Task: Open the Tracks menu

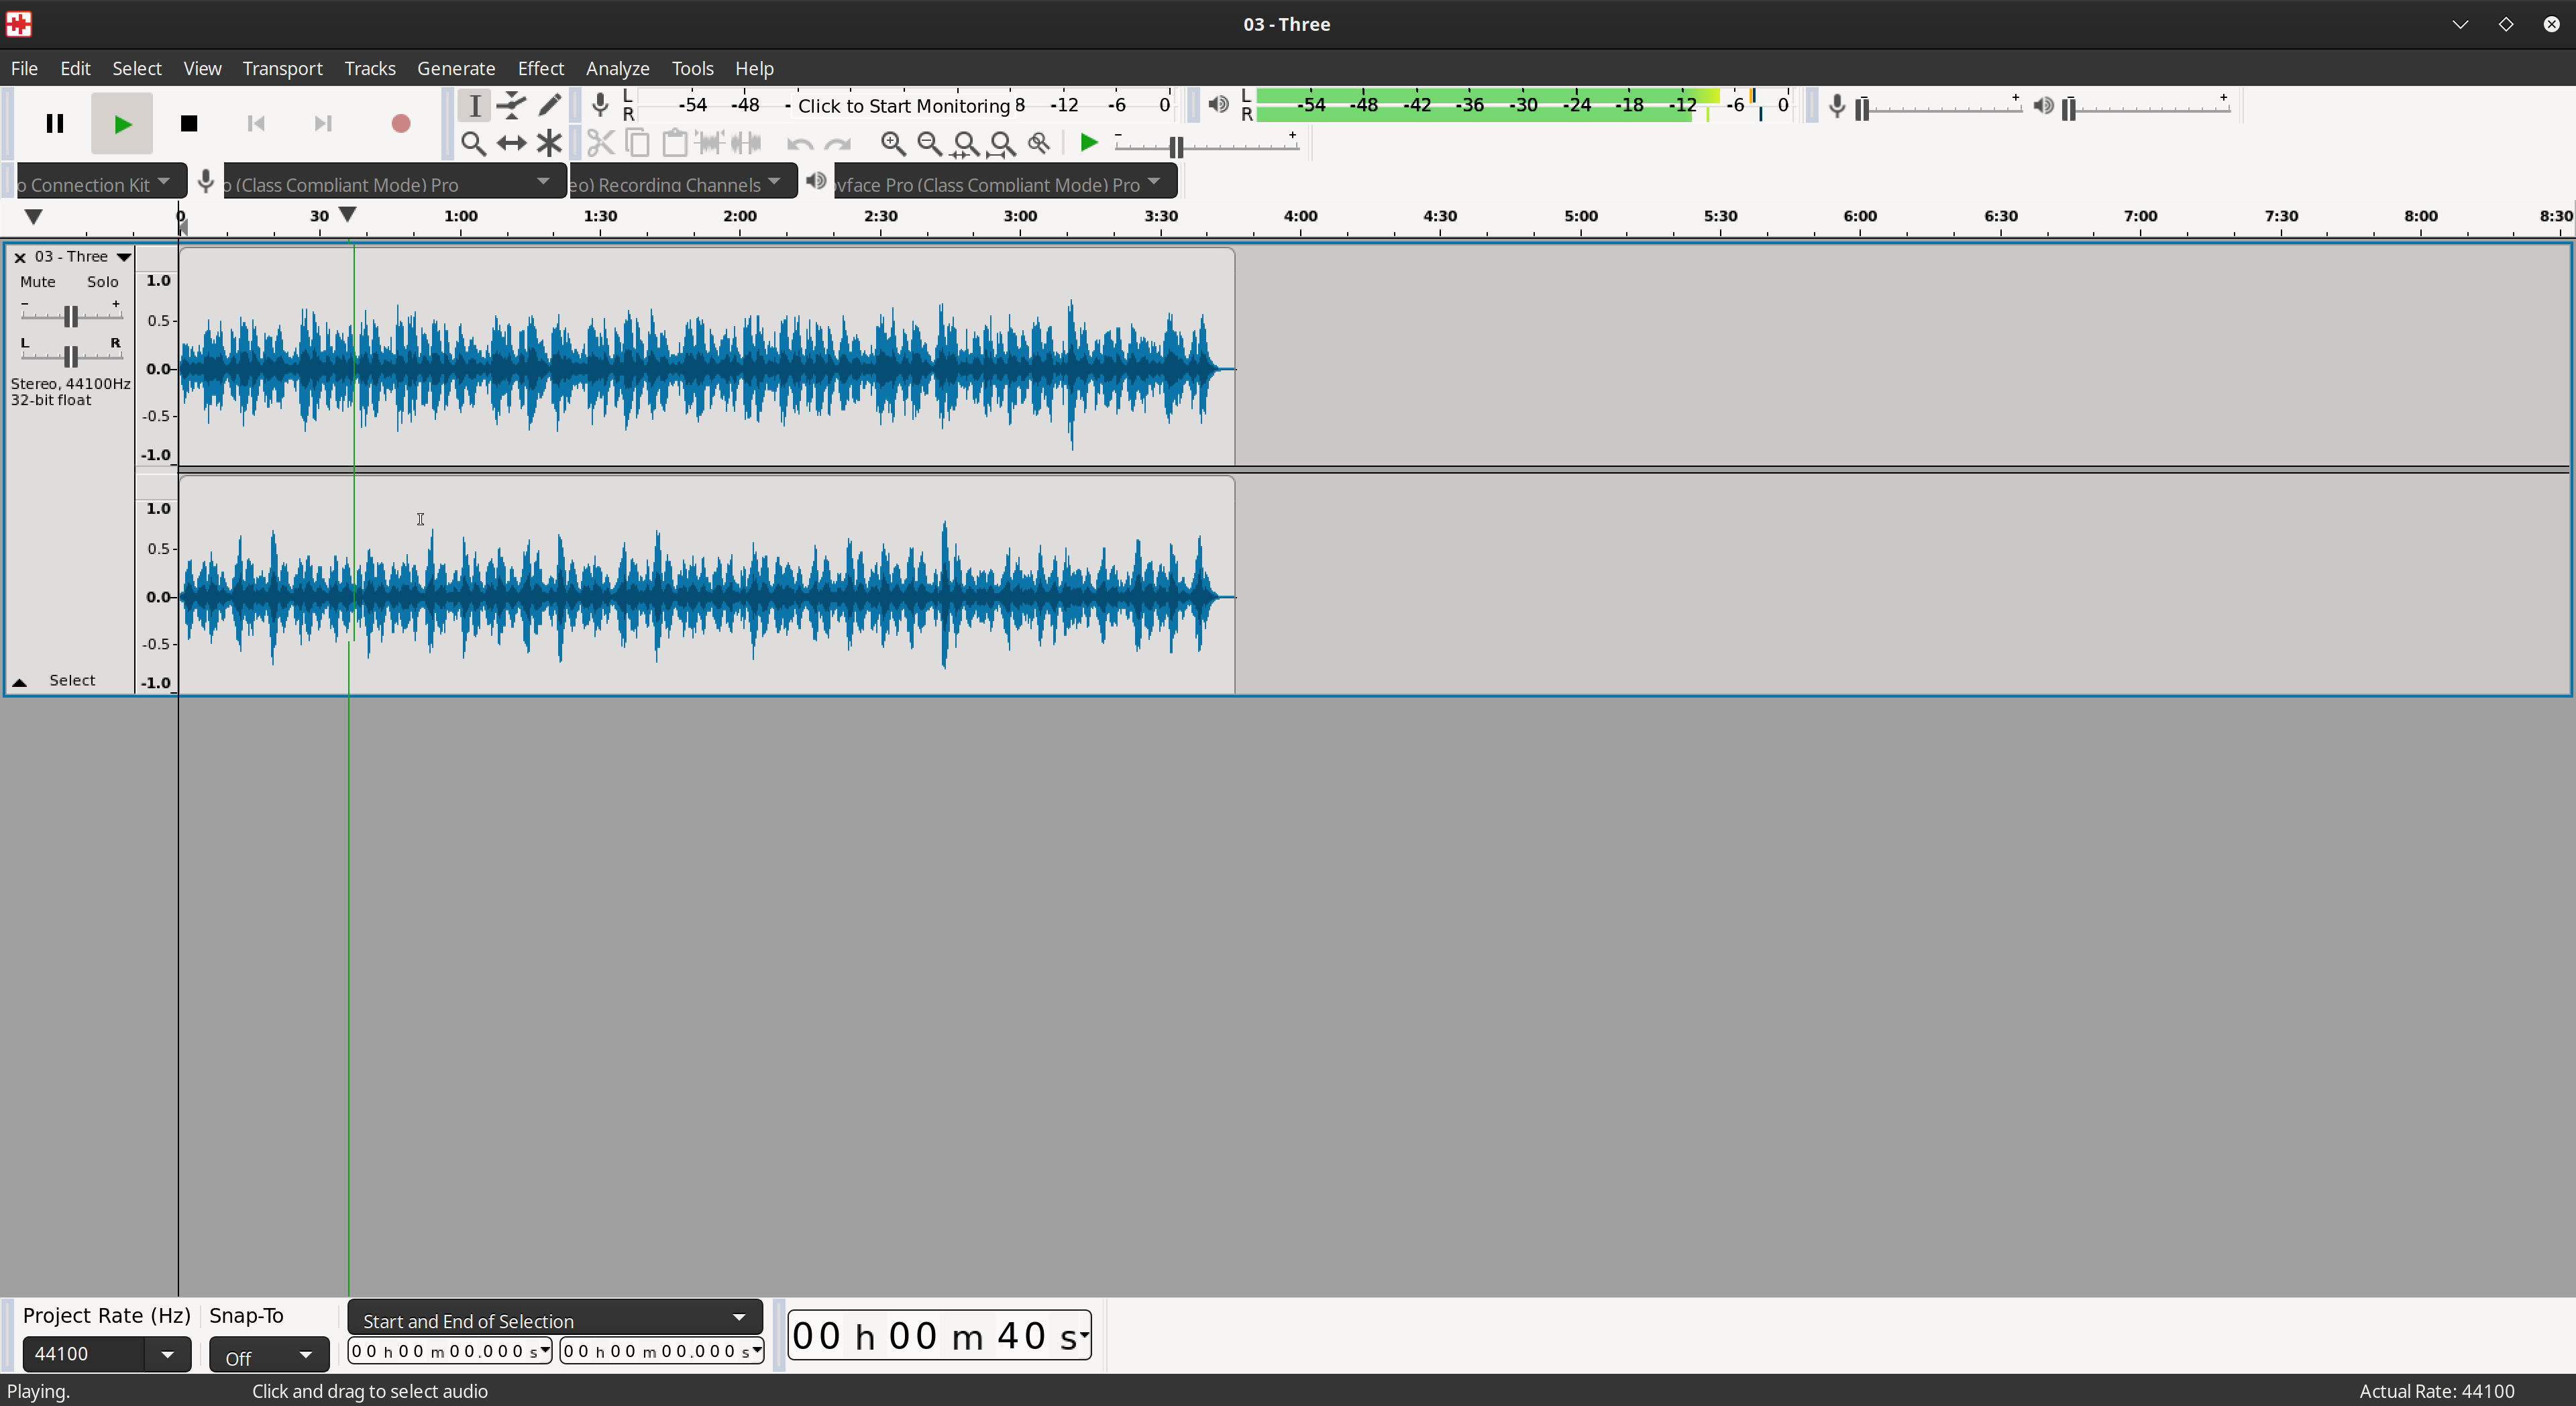Action: click(370, 68)
